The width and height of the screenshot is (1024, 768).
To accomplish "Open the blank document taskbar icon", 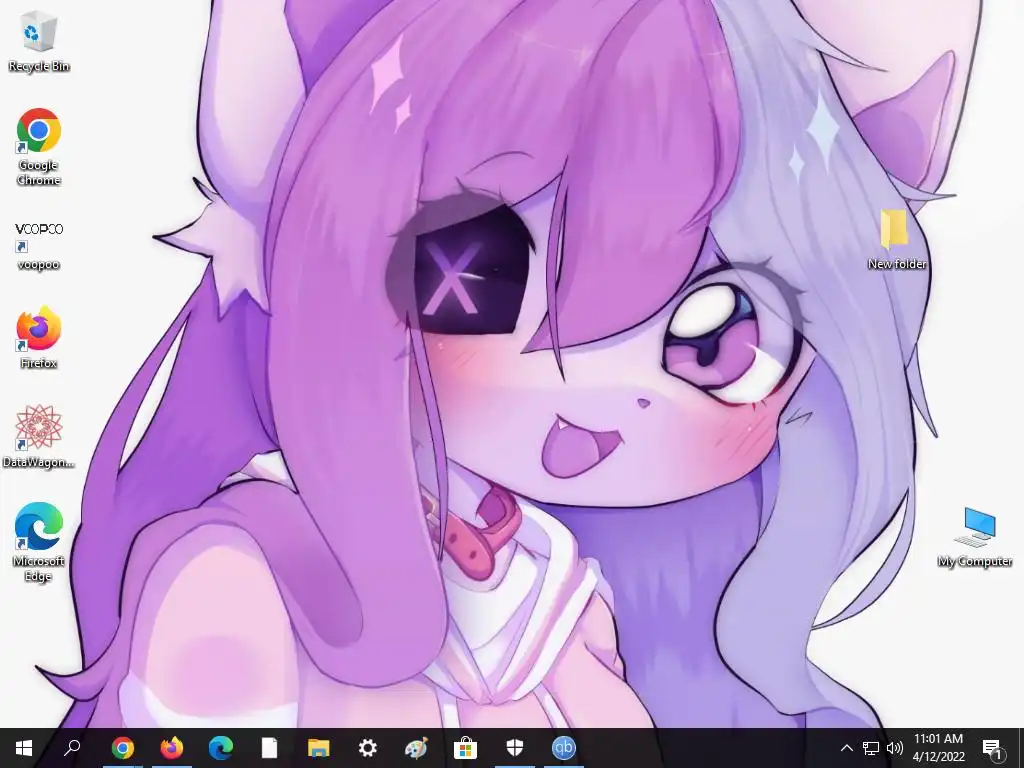I will (270, 748).
